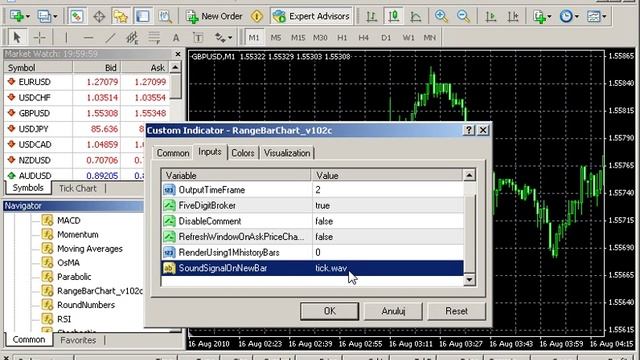This screenshot has height=360, width=640.
Task: Open the Indicators list dropdown icon
Action: point(542,16)
